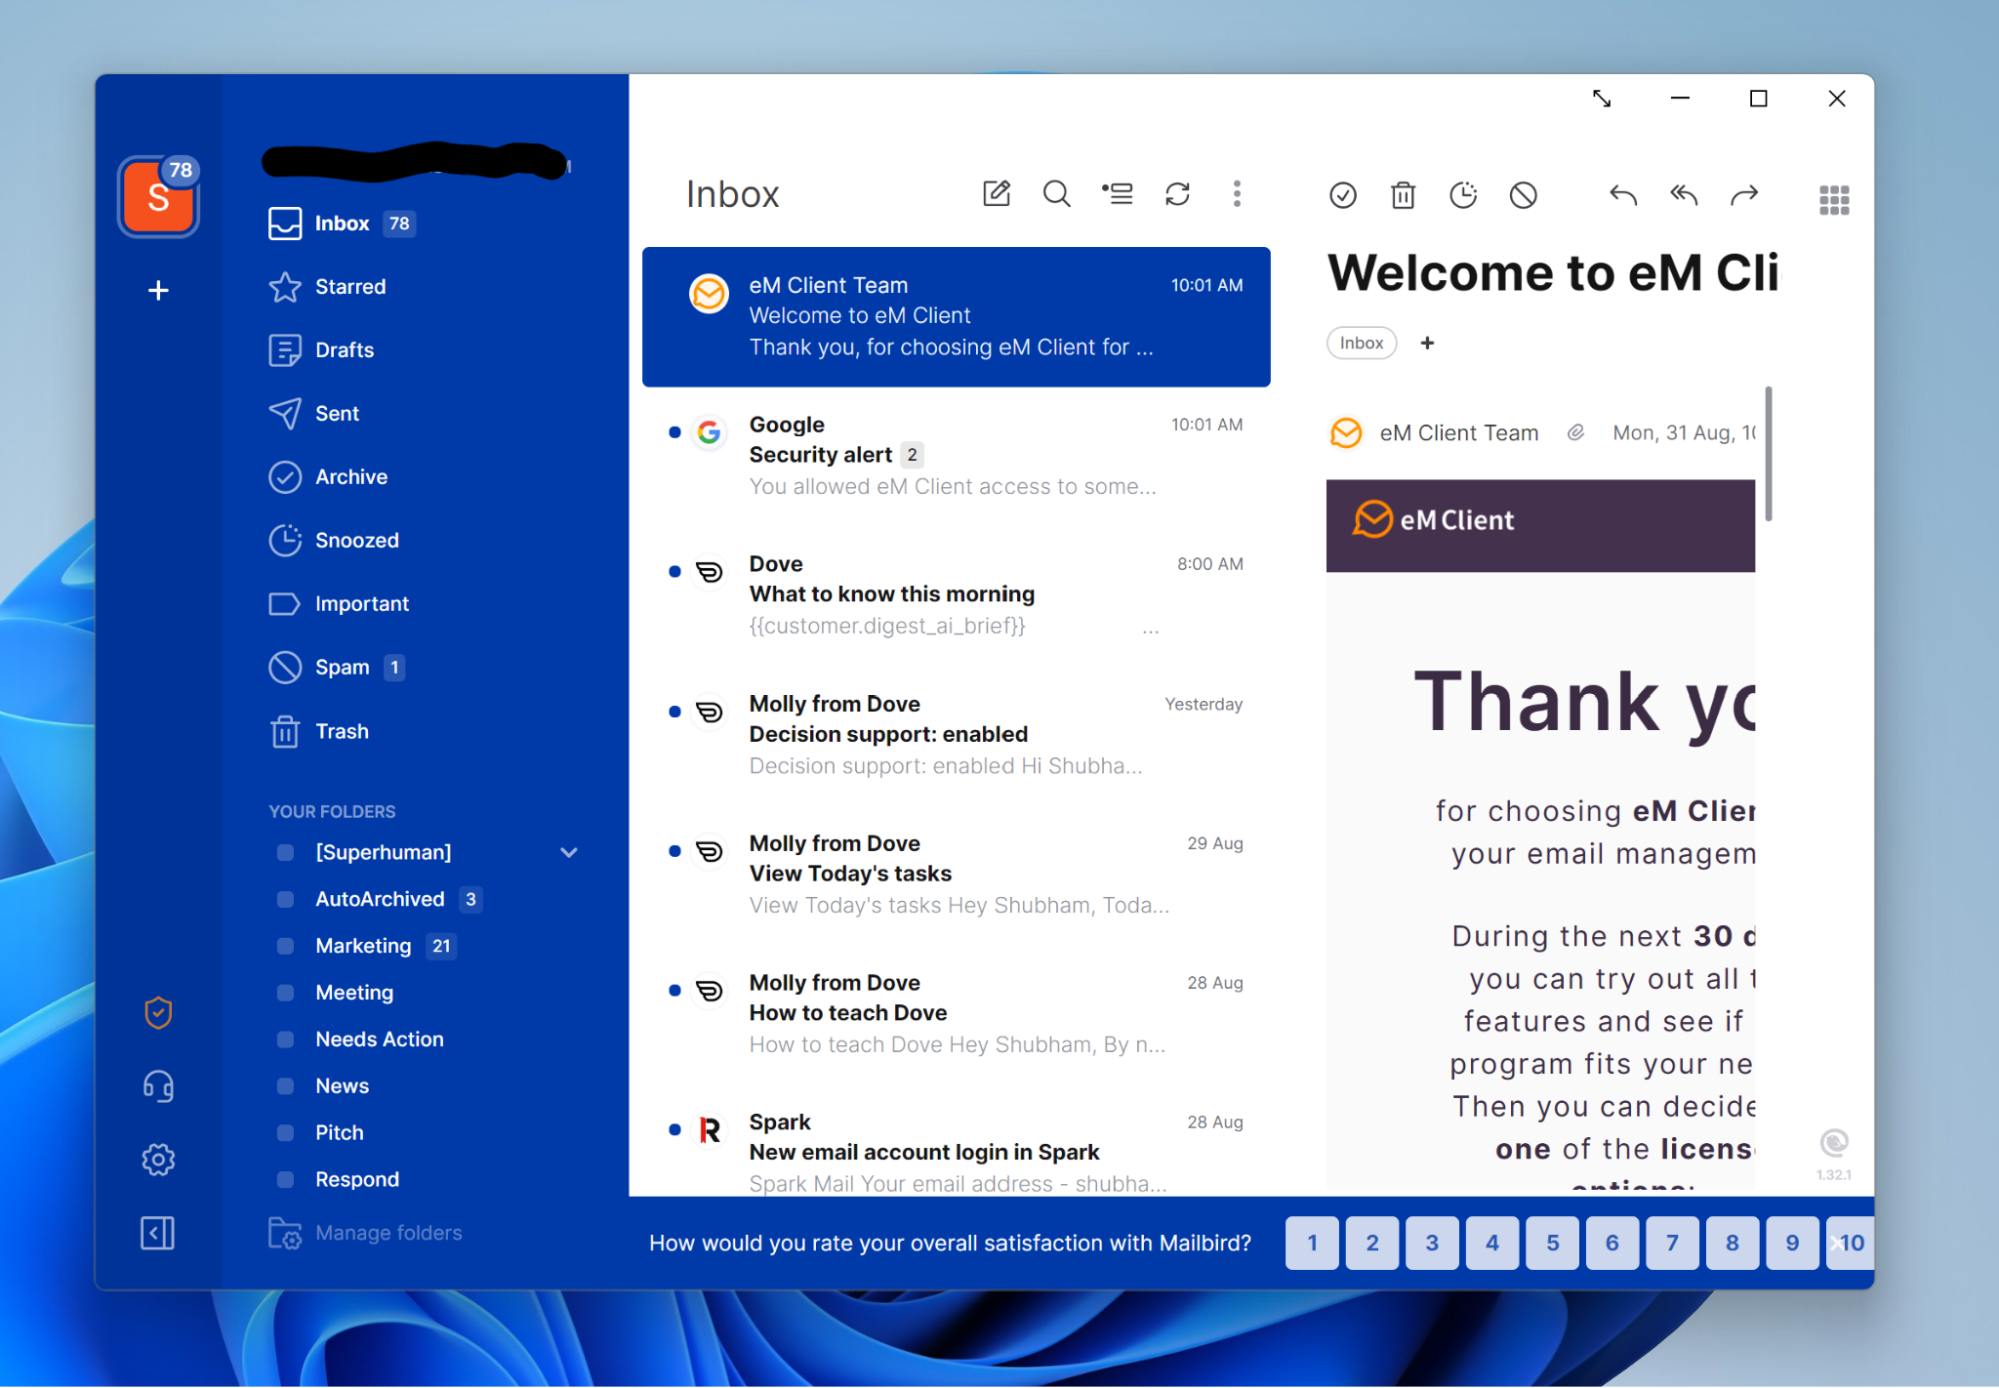This screenshot has width=1999, height=1388.
Task: Open the How to teach Dove email
Action: pyautogui.click(x=956, y=1014)
